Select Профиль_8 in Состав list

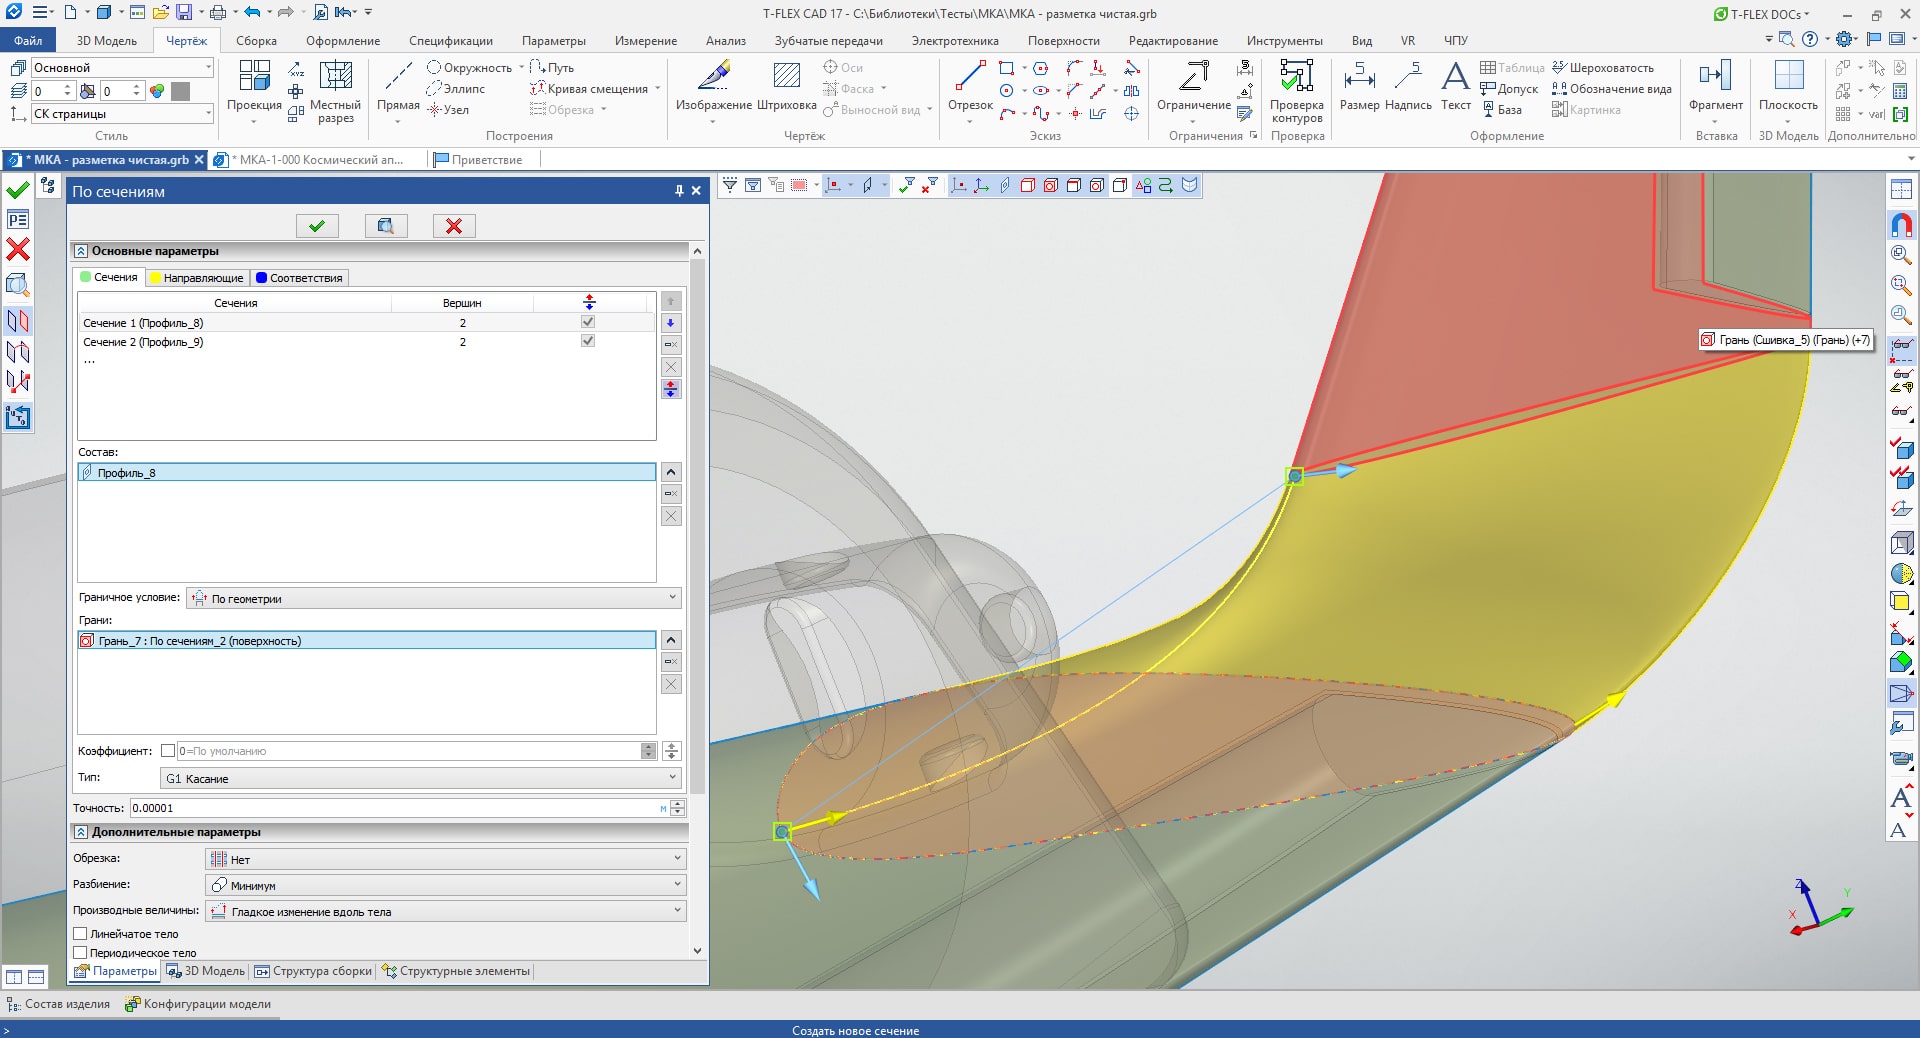[367, 472]
